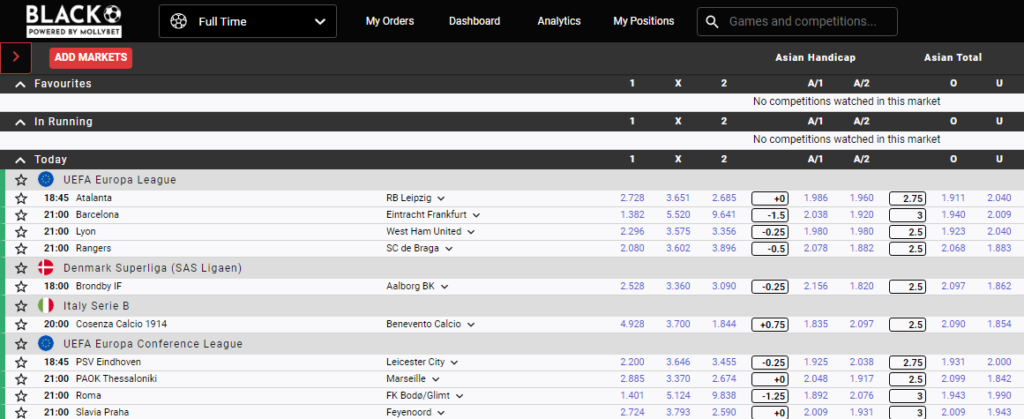Click Brondby Asian Total line 2.5
This screenshot has height=419, width=1024.
907,287
